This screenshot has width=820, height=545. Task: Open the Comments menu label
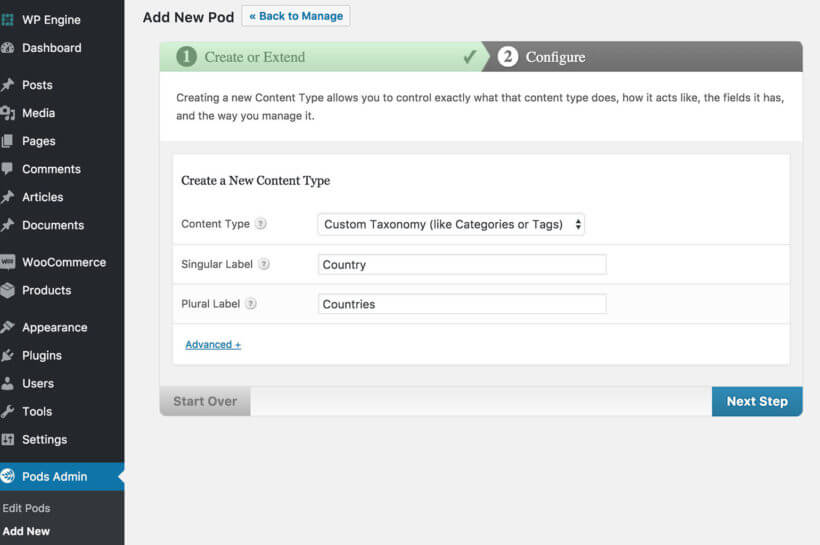click(51, 169)
